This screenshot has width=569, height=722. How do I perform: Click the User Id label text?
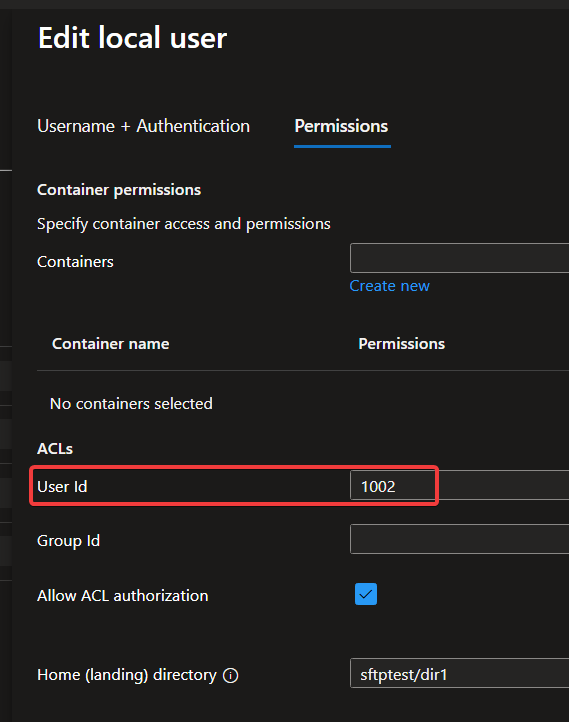[62, 487]
